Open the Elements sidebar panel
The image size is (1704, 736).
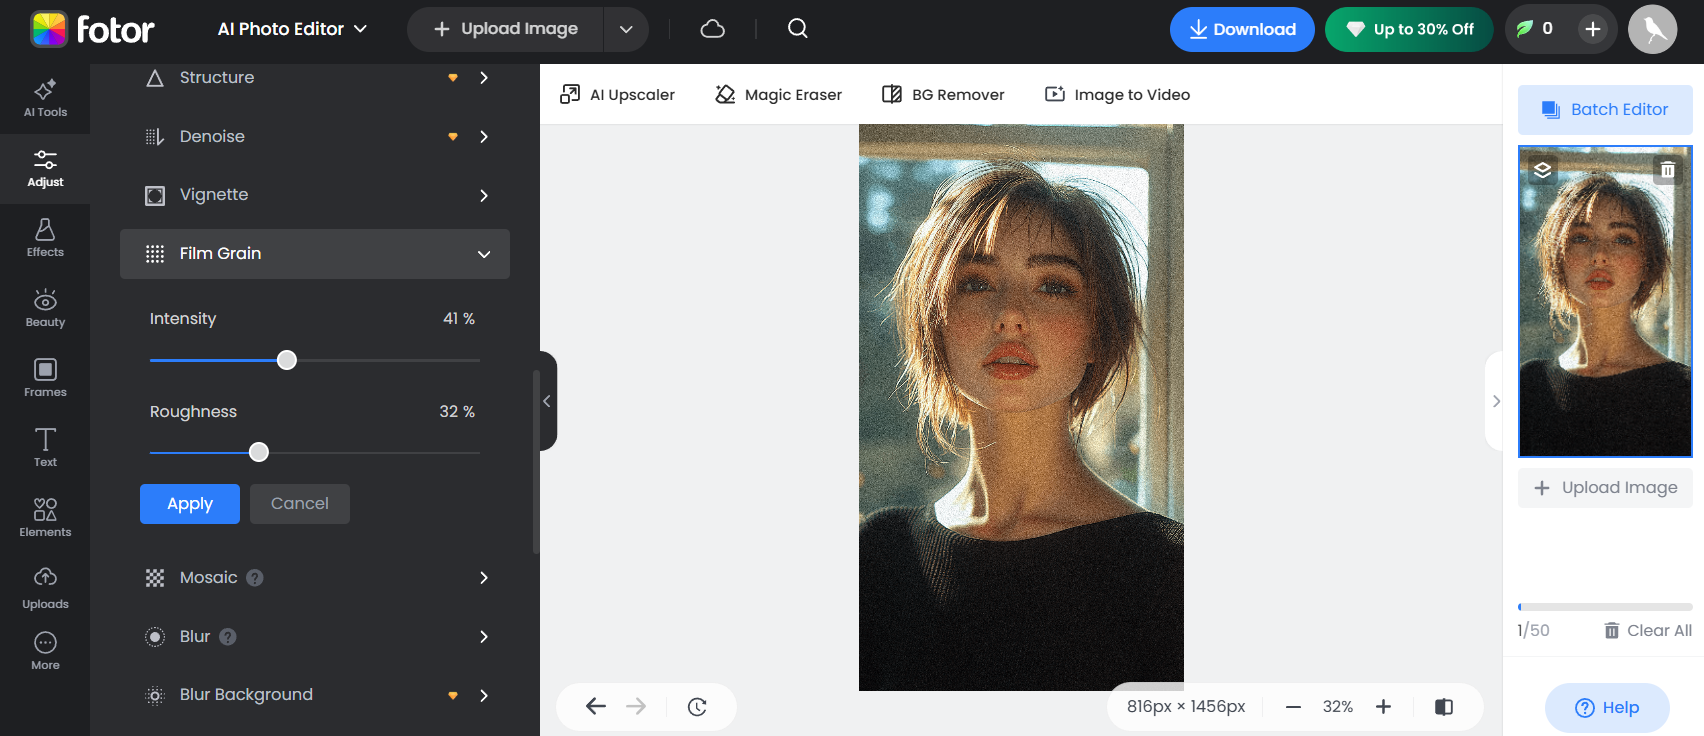pos(45,518)
